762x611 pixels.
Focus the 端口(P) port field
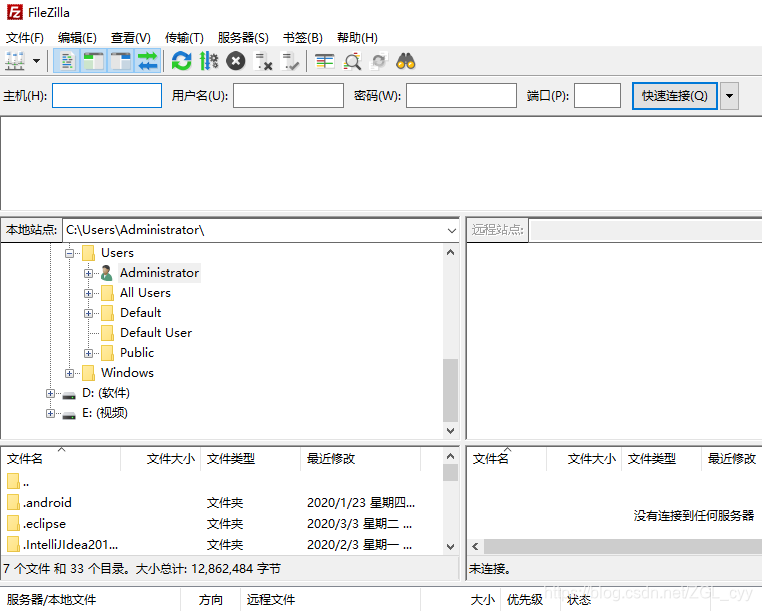(x=597, y=95)
